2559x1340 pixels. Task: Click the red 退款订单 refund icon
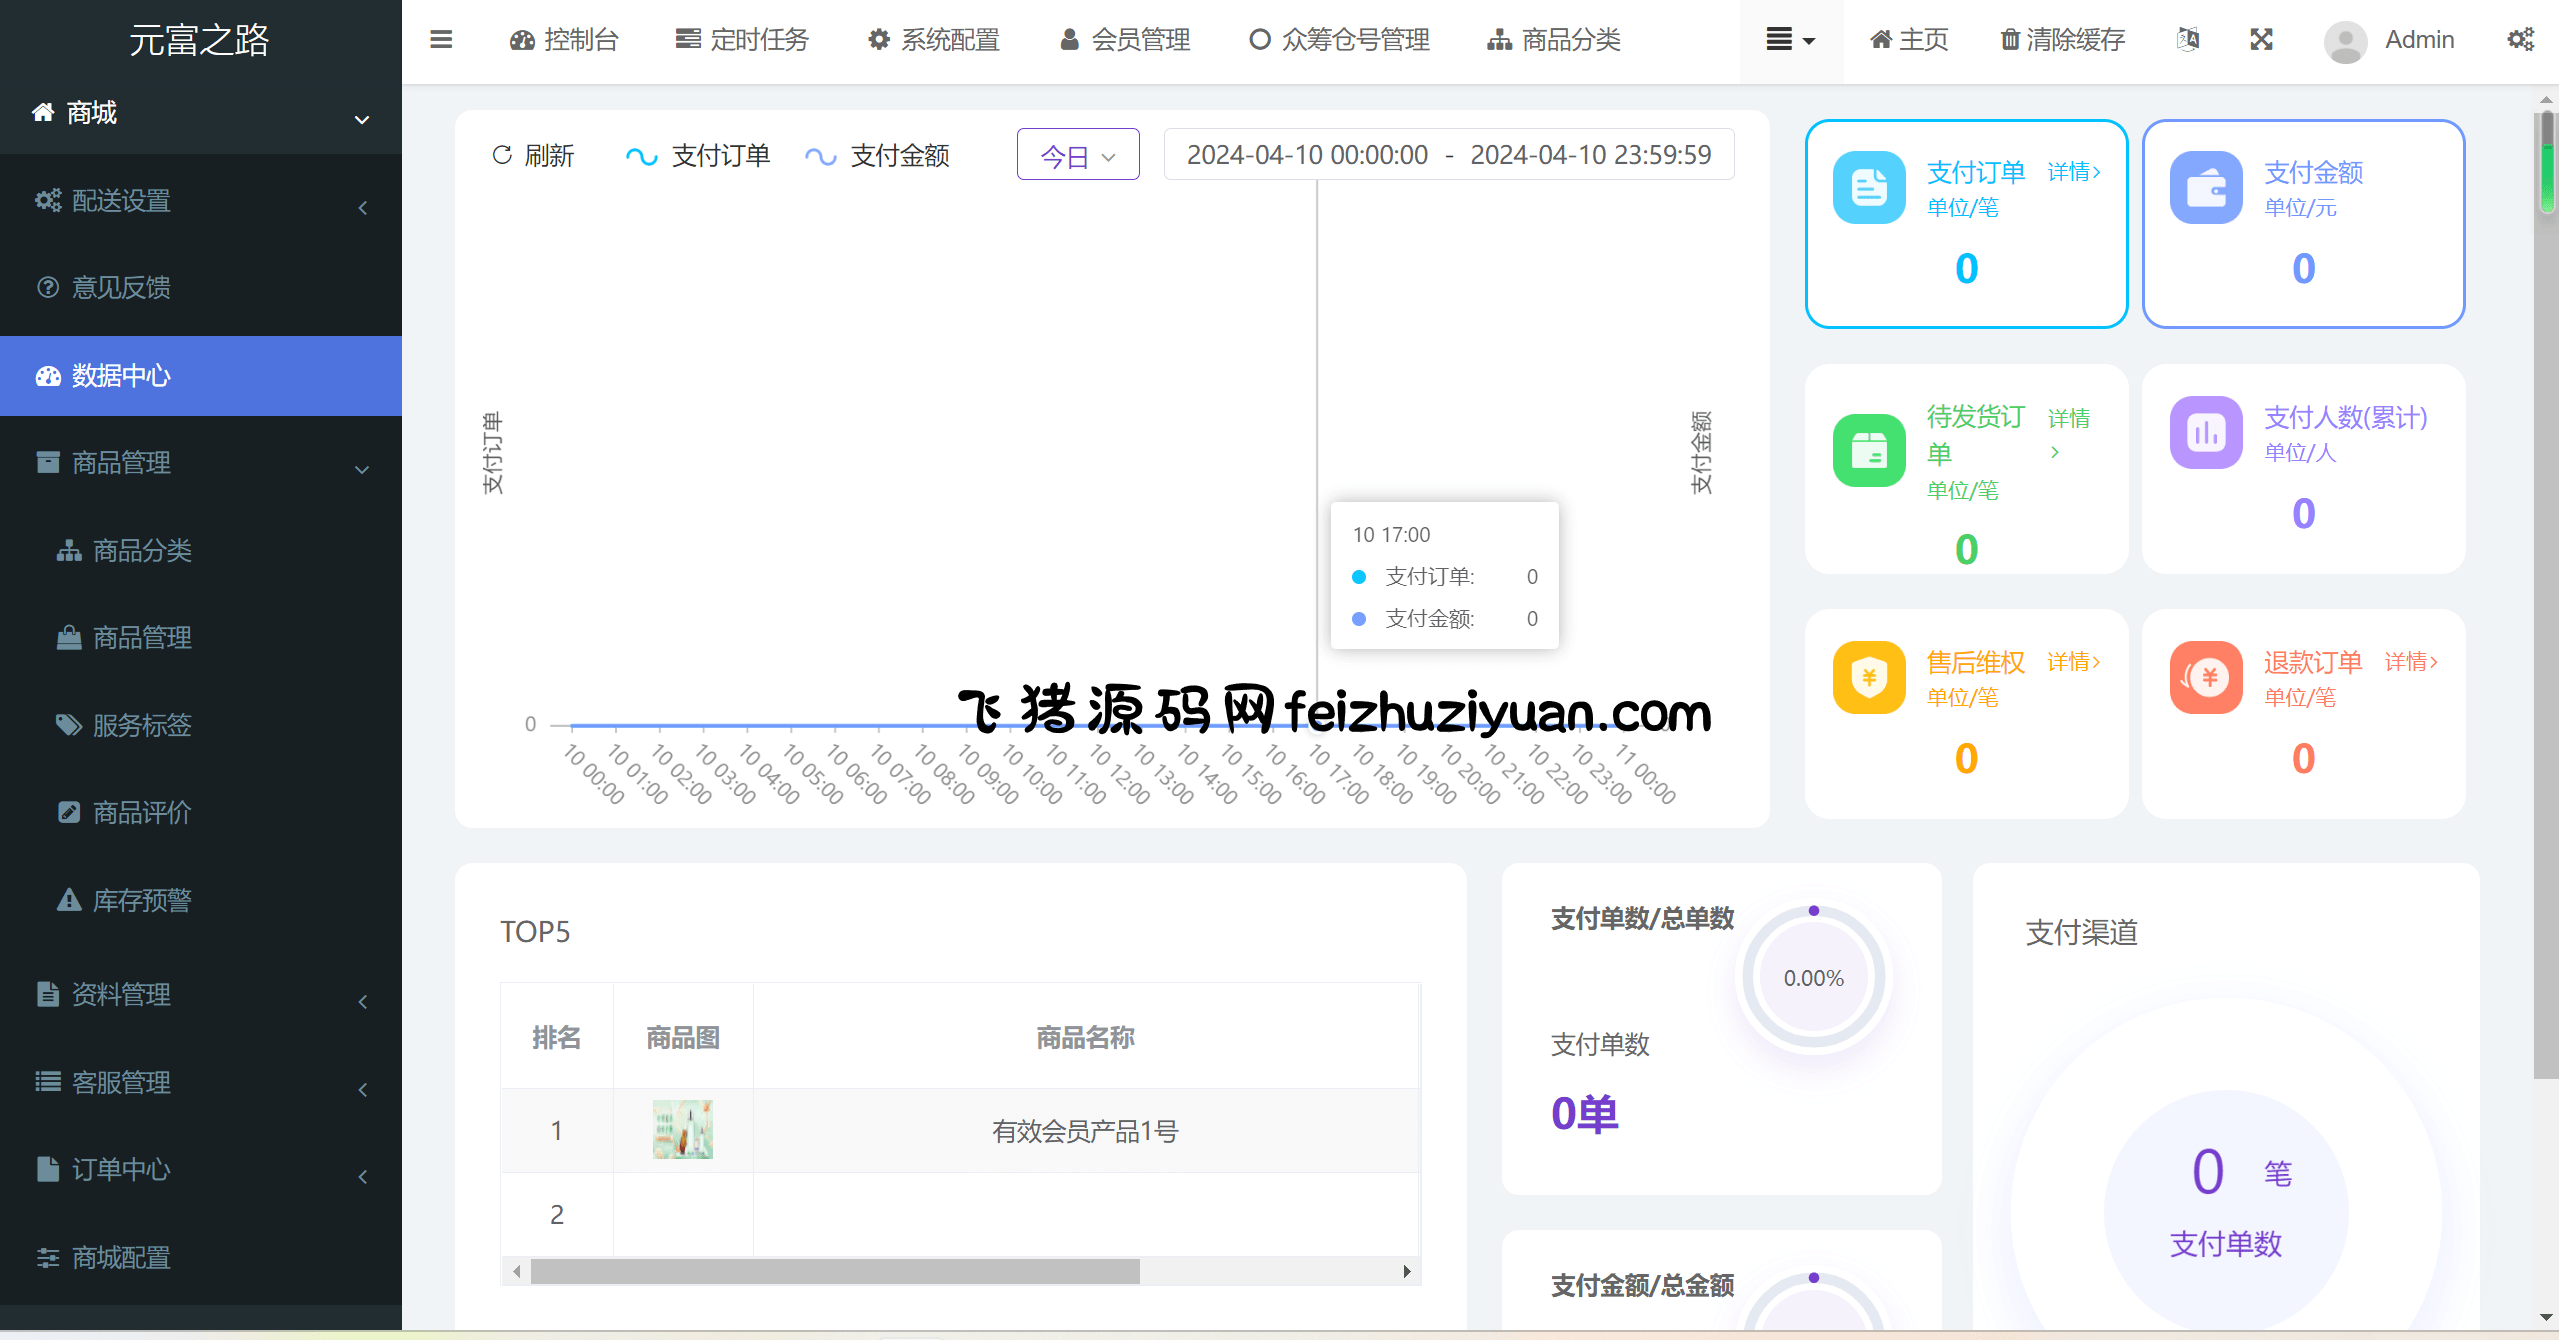pos(2205,677)
